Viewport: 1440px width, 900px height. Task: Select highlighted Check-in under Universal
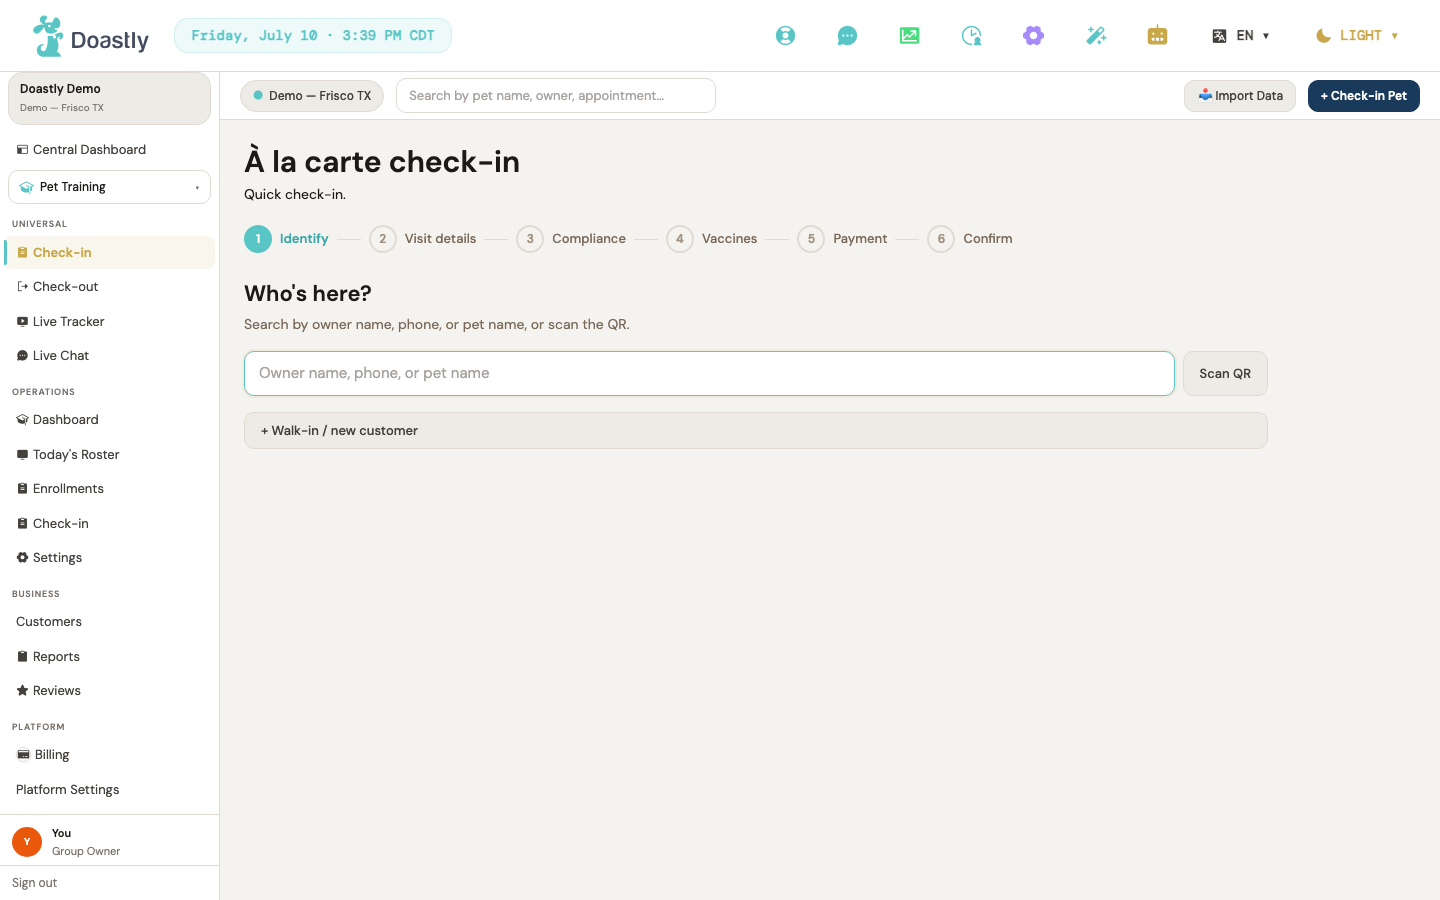pos(110,252)
